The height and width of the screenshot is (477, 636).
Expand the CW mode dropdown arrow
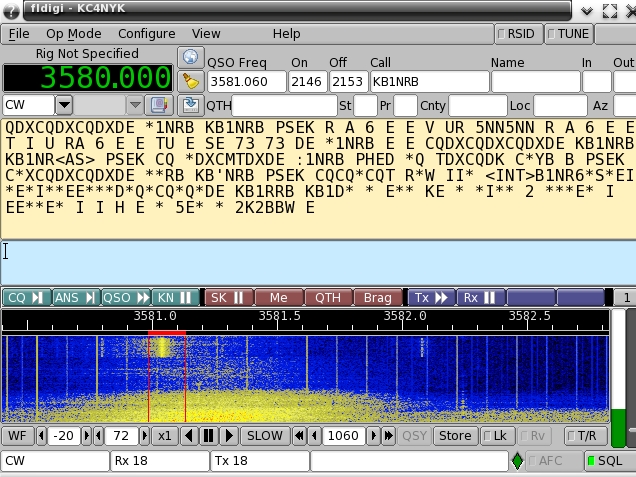(64, 104)
